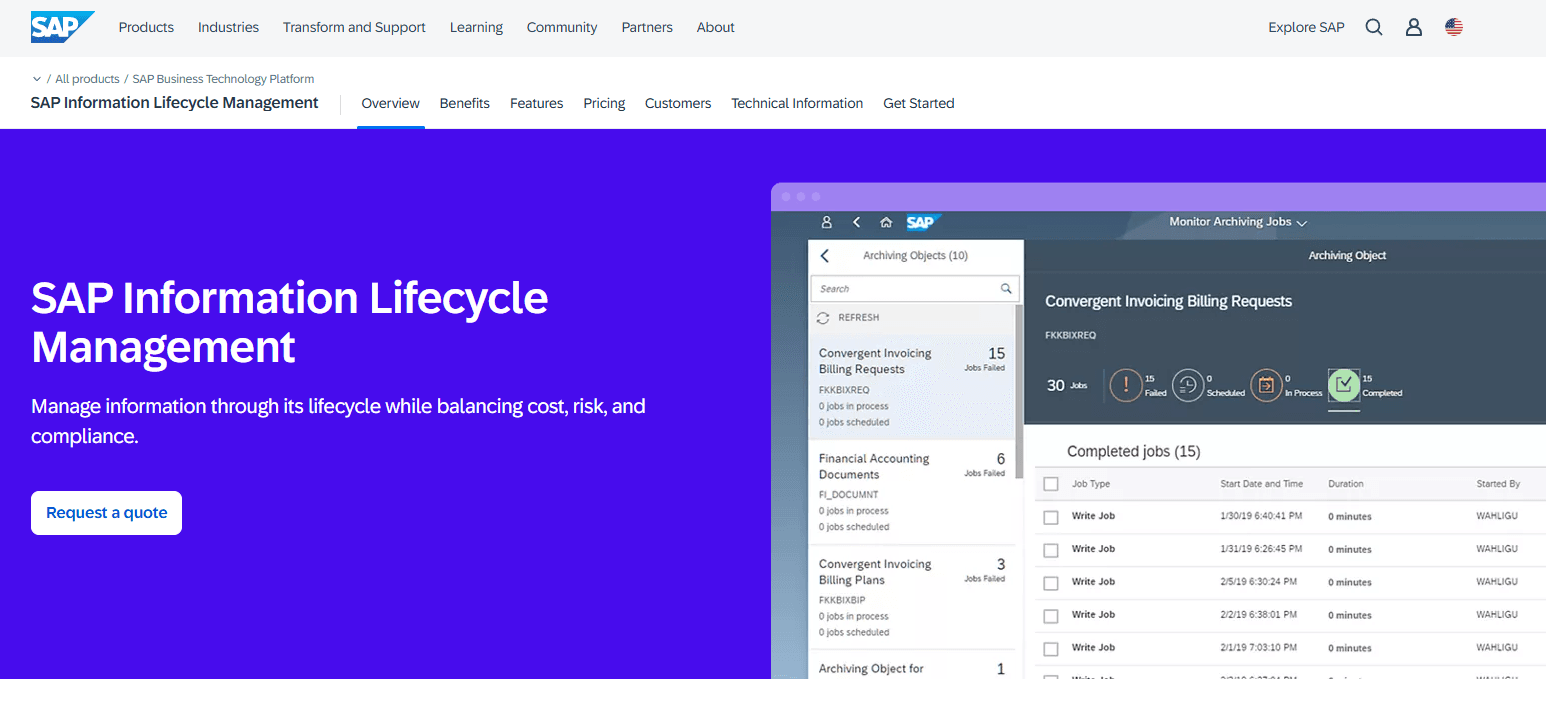The height and width of the screenshot is (703, 1546).
Task: Open the Learning menu
Action: pos(476,28)
